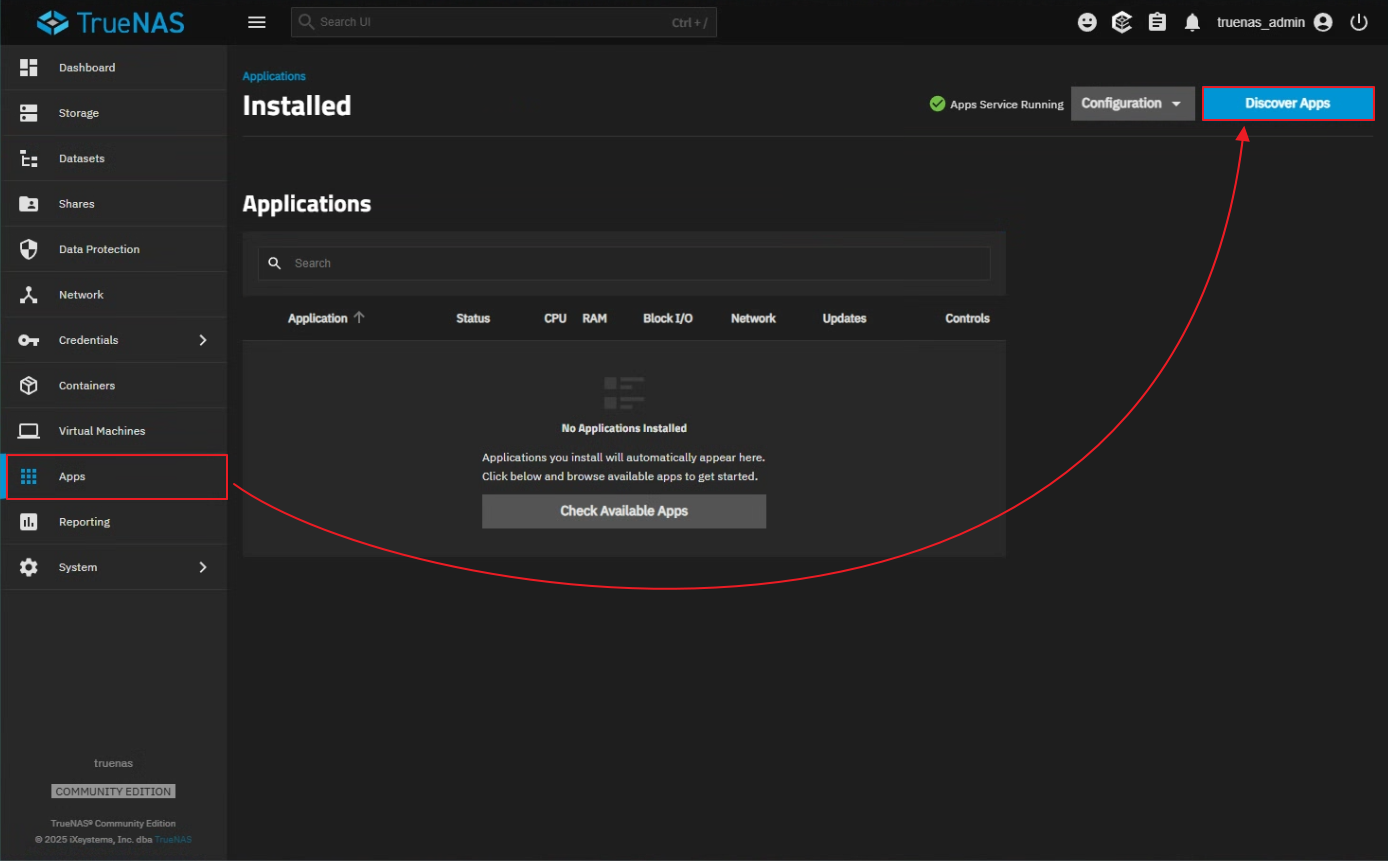Click the truenas_admin username
The image size is (1388, 861).
tap(1261, 22)
